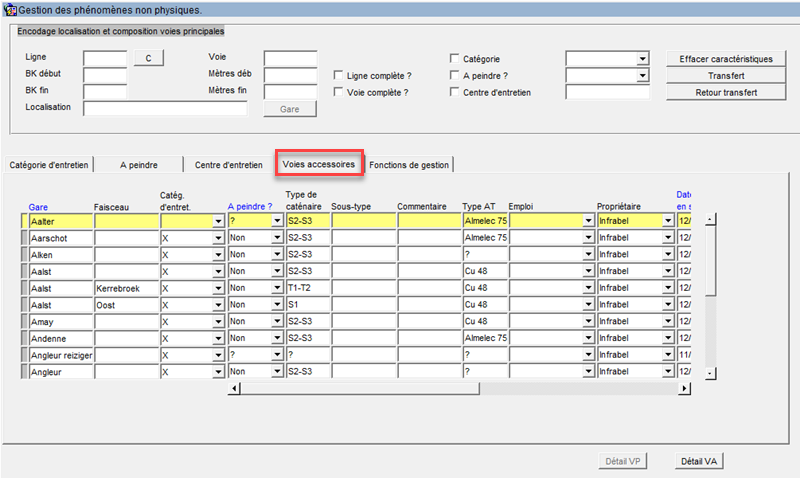Toggle the Voie complète ? checkbox
The height and width of the screenshot is (478, 800).
pyautogui.click(x=338, y=92)
